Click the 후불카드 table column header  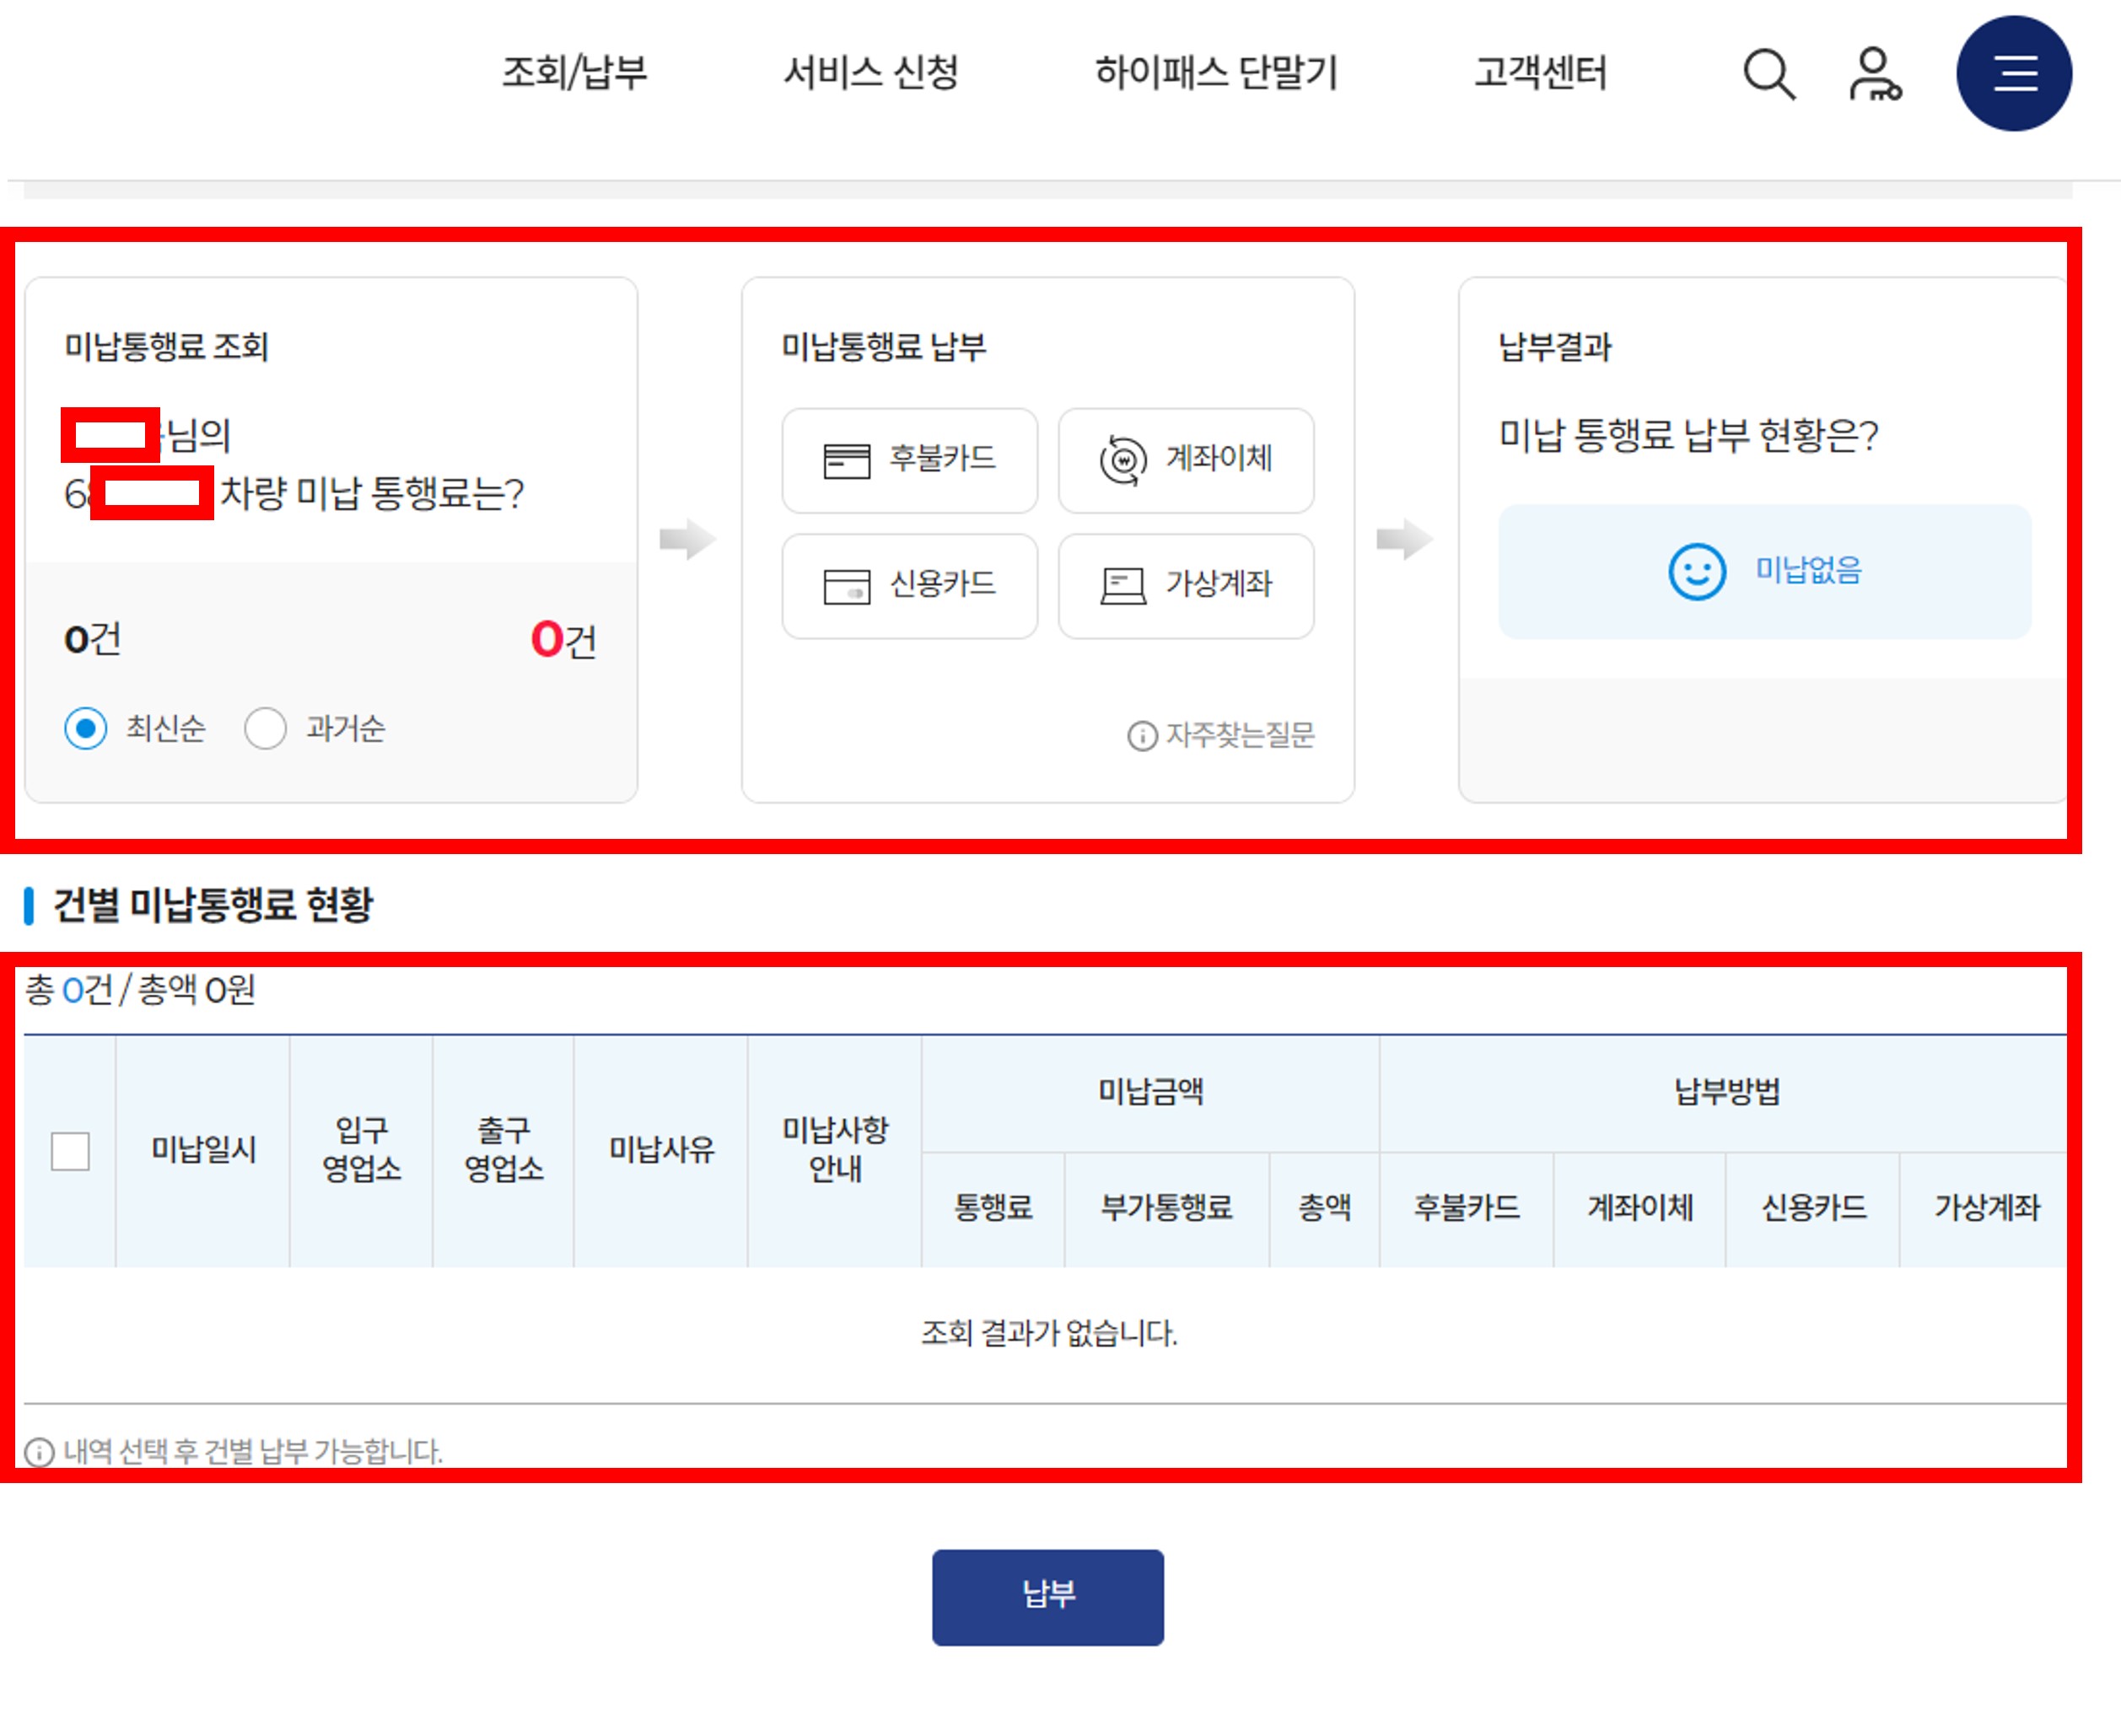[x=1466, y=1208]
